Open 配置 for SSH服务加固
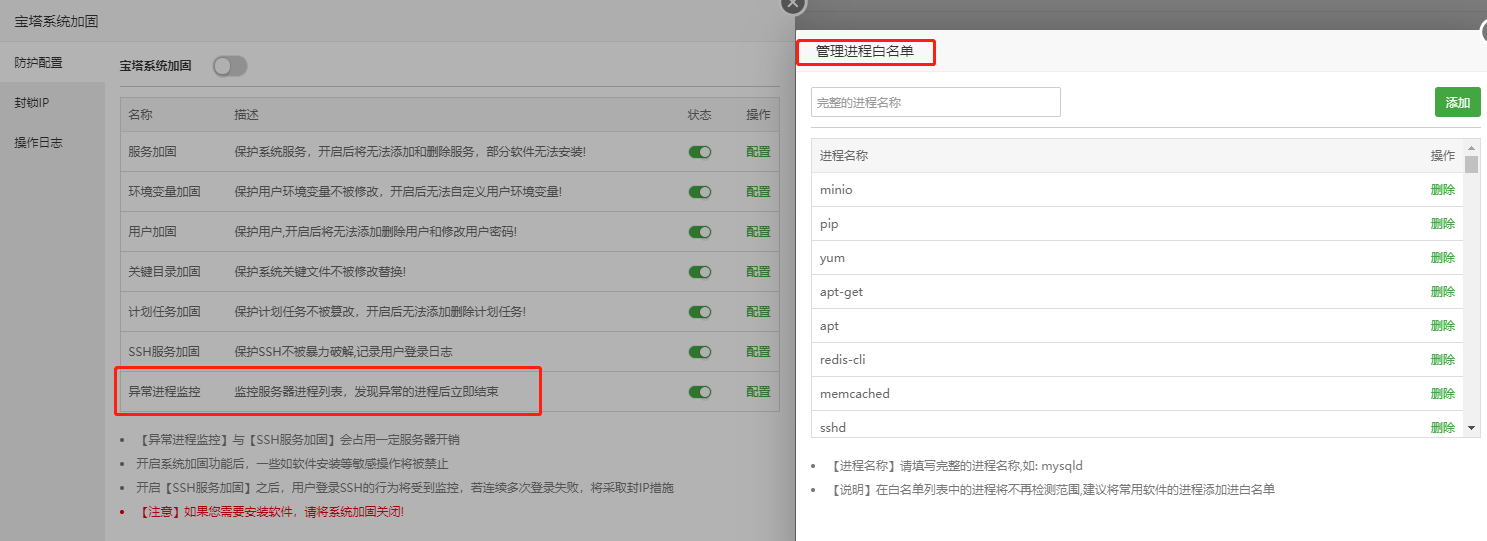 point(758,352)
